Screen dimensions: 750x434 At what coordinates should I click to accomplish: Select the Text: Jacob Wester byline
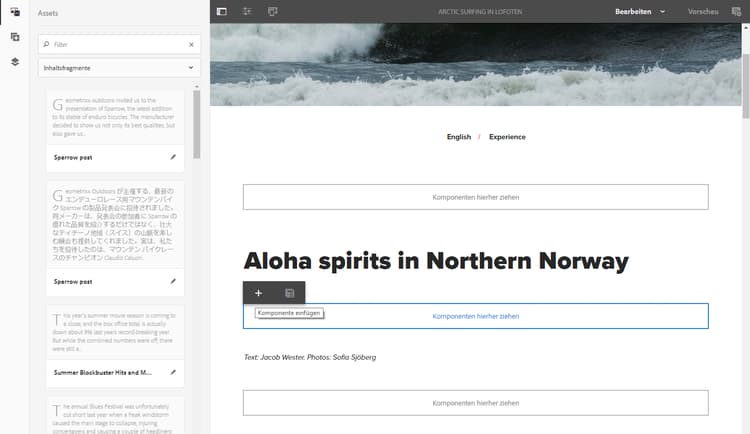click(310, 357)
